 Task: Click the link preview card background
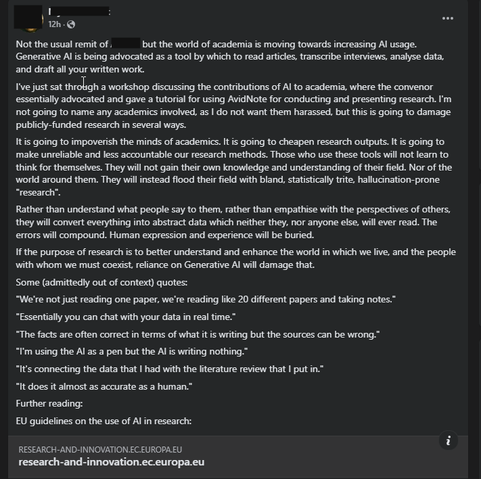tap(238, 457)
